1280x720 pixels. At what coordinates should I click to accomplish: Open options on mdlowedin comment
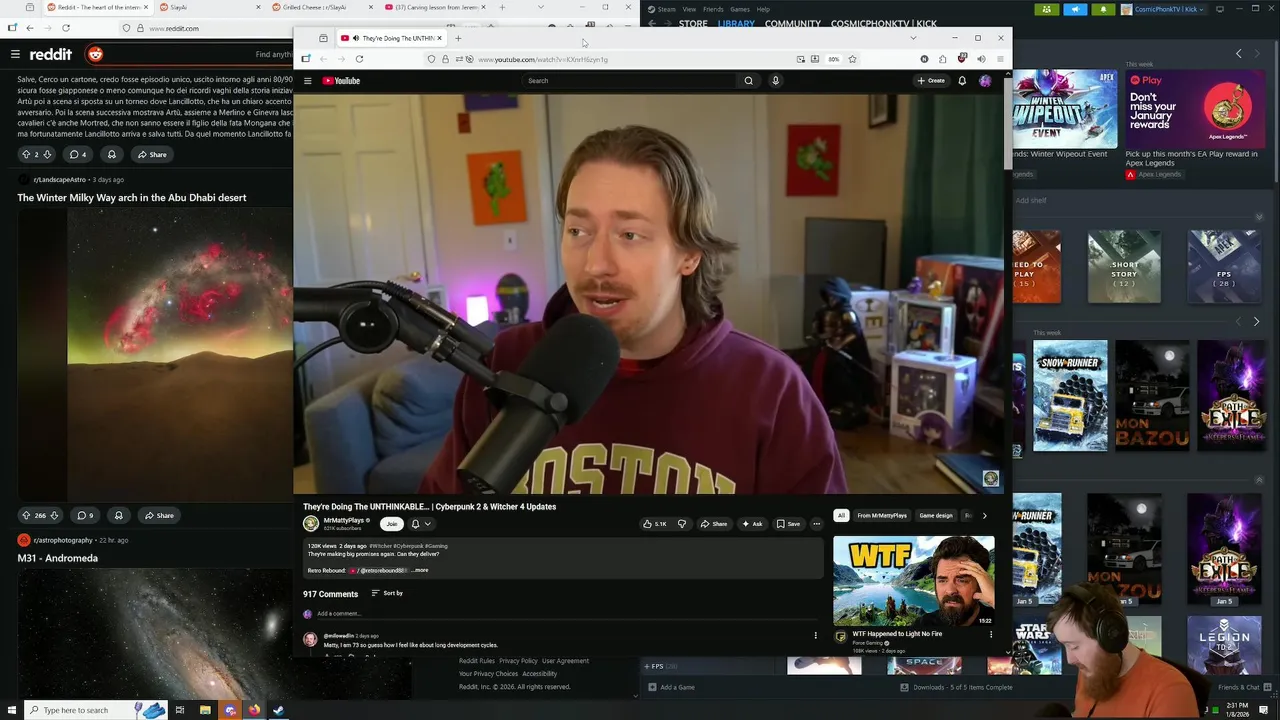click(x=815, y=635)
